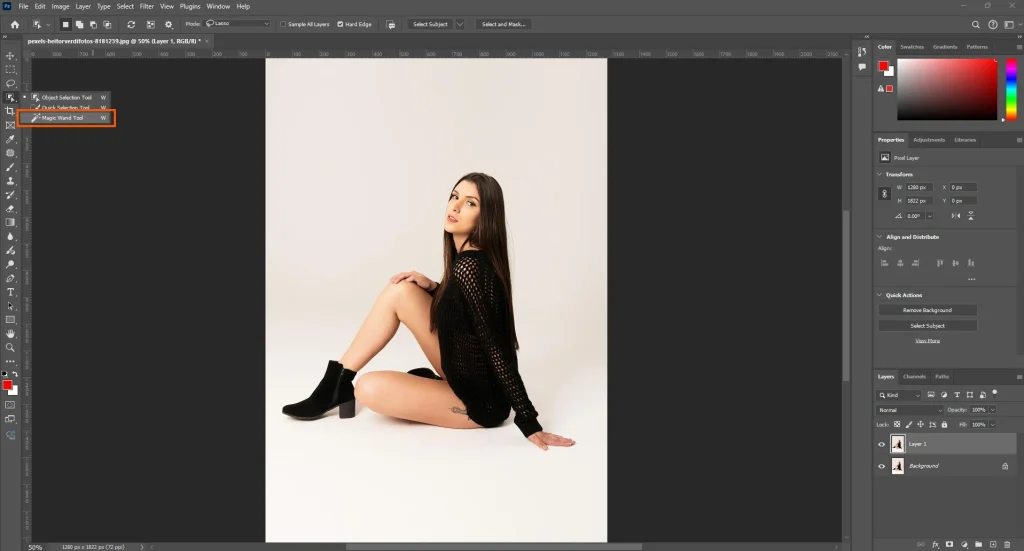The width and height of the screenshot is (1024, 551).
Task: Toggle width-height link constraint icon
Action: coord(884,194)
